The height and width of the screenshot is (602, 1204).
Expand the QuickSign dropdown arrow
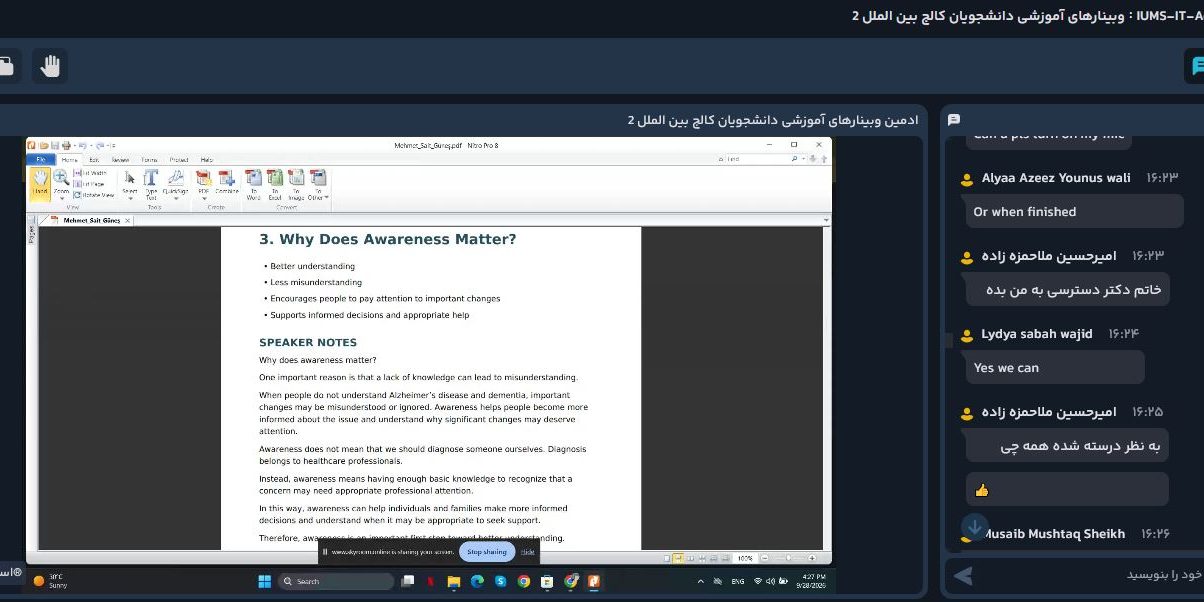(x=176, y=198)
